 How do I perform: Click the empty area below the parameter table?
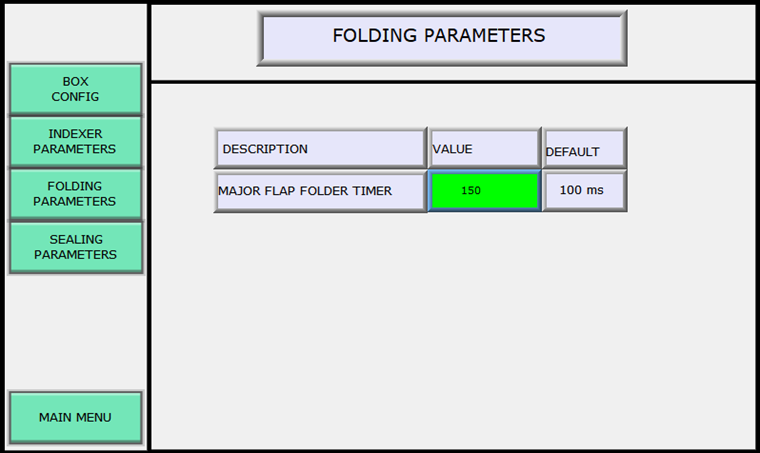450,330
